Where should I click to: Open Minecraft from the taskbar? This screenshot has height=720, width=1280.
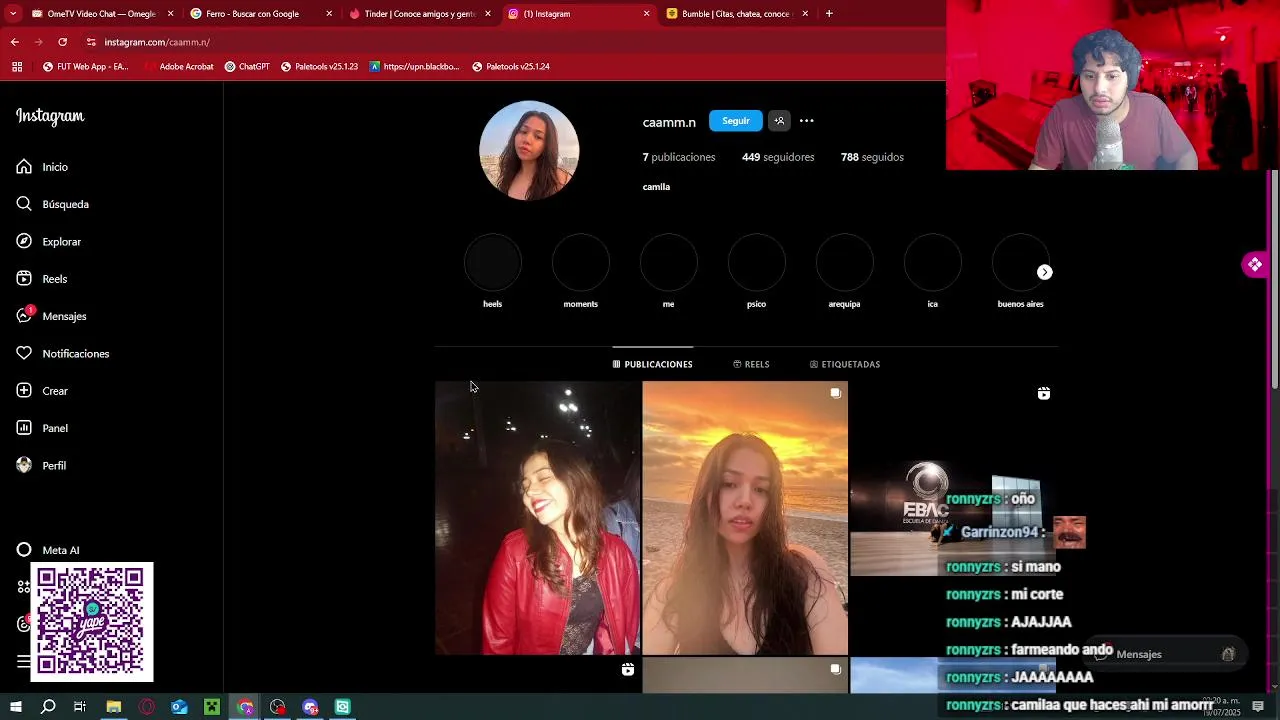(x=212, y=707)
